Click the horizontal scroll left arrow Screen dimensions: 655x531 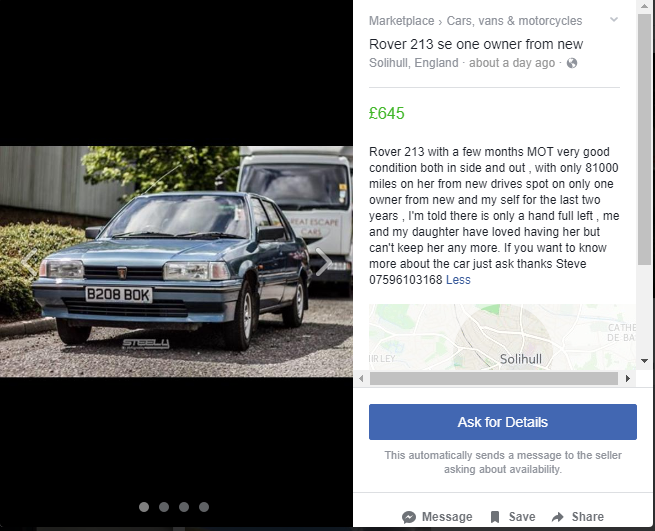361,379
